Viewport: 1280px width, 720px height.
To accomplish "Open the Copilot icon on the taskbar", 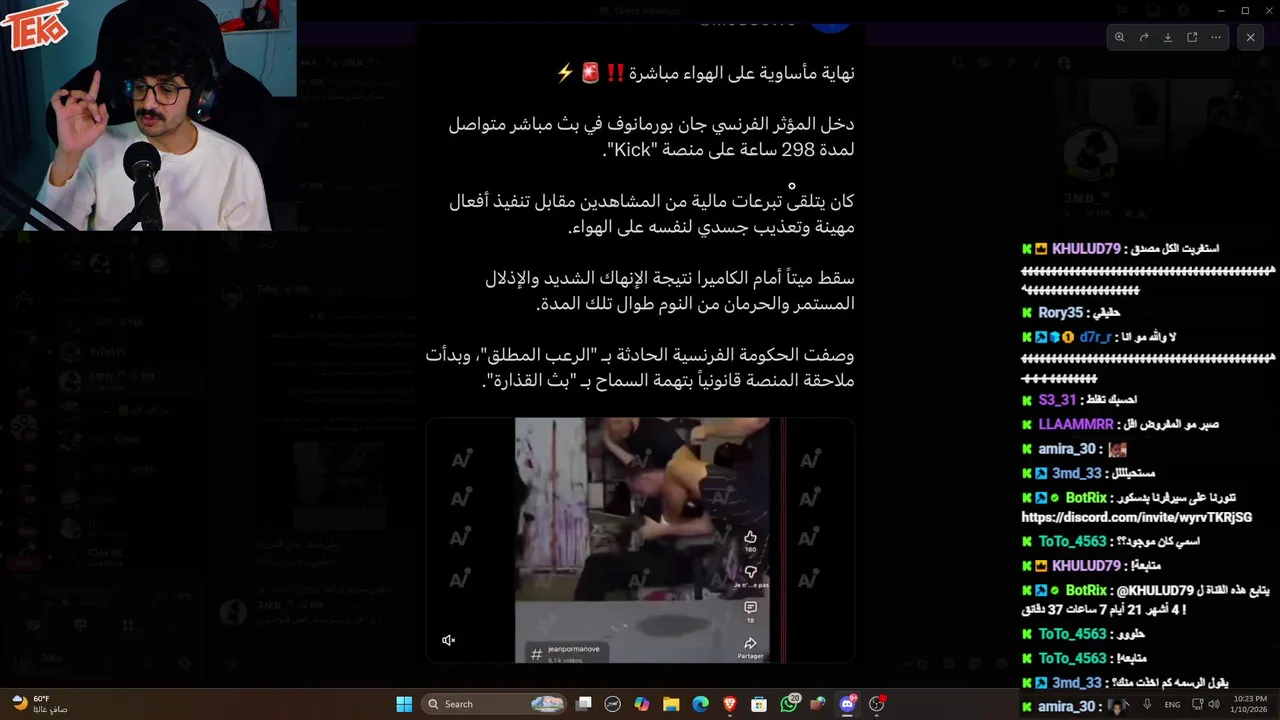I will coord(642,704).
